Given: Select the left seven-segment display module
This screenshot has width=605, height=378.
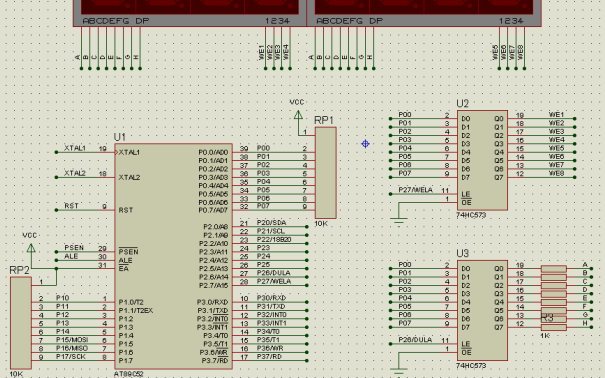Looking at the screenshot, I should tap(189, 13).
